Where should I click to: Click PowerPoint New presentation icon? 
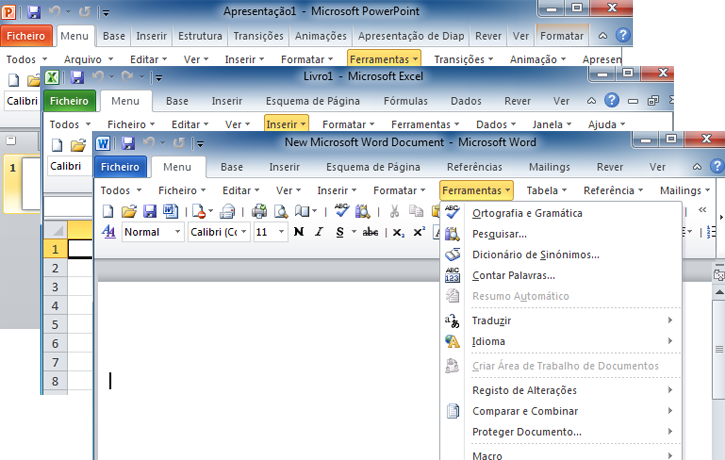tap(13, 80)
